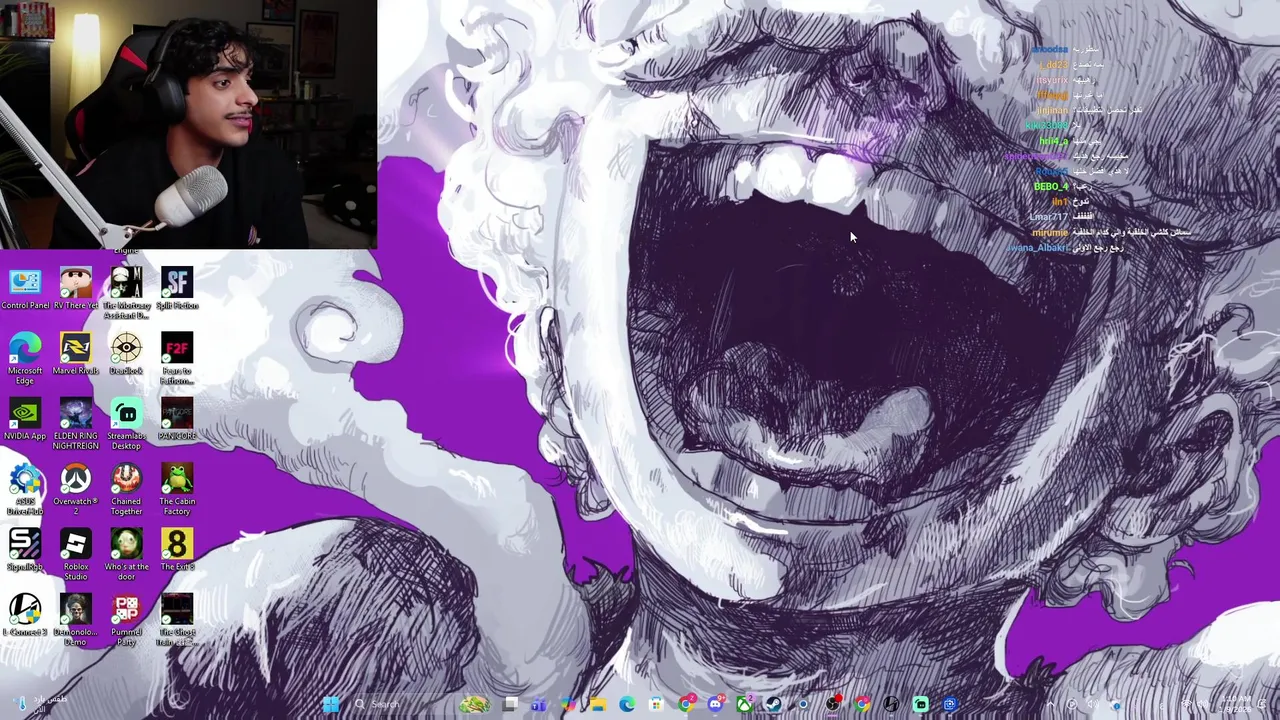Open ASUS DriverHub desktop icon
This screenshot has width=1280, height=720.
point(25,490)
